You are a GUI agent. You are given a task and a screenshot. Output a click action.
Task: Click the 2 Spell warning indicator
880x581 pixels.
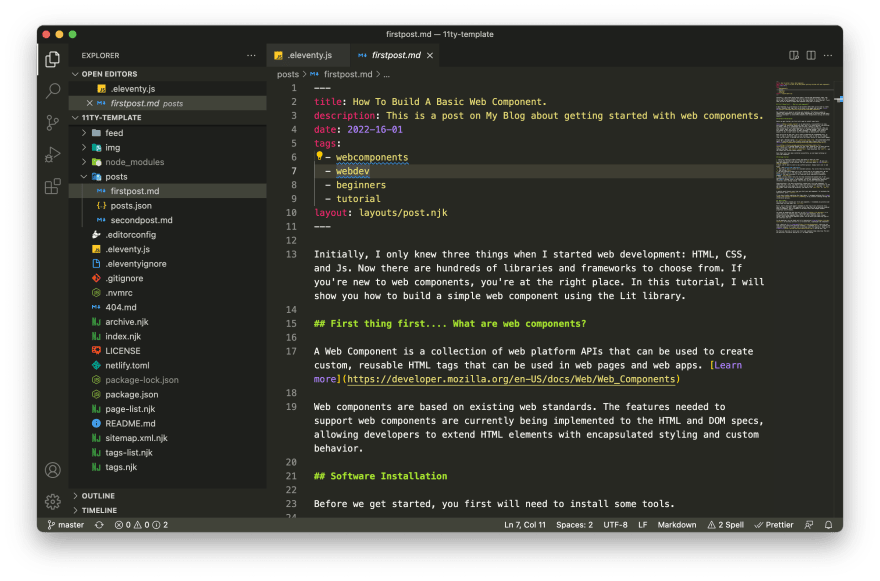(x=726, y=525)
